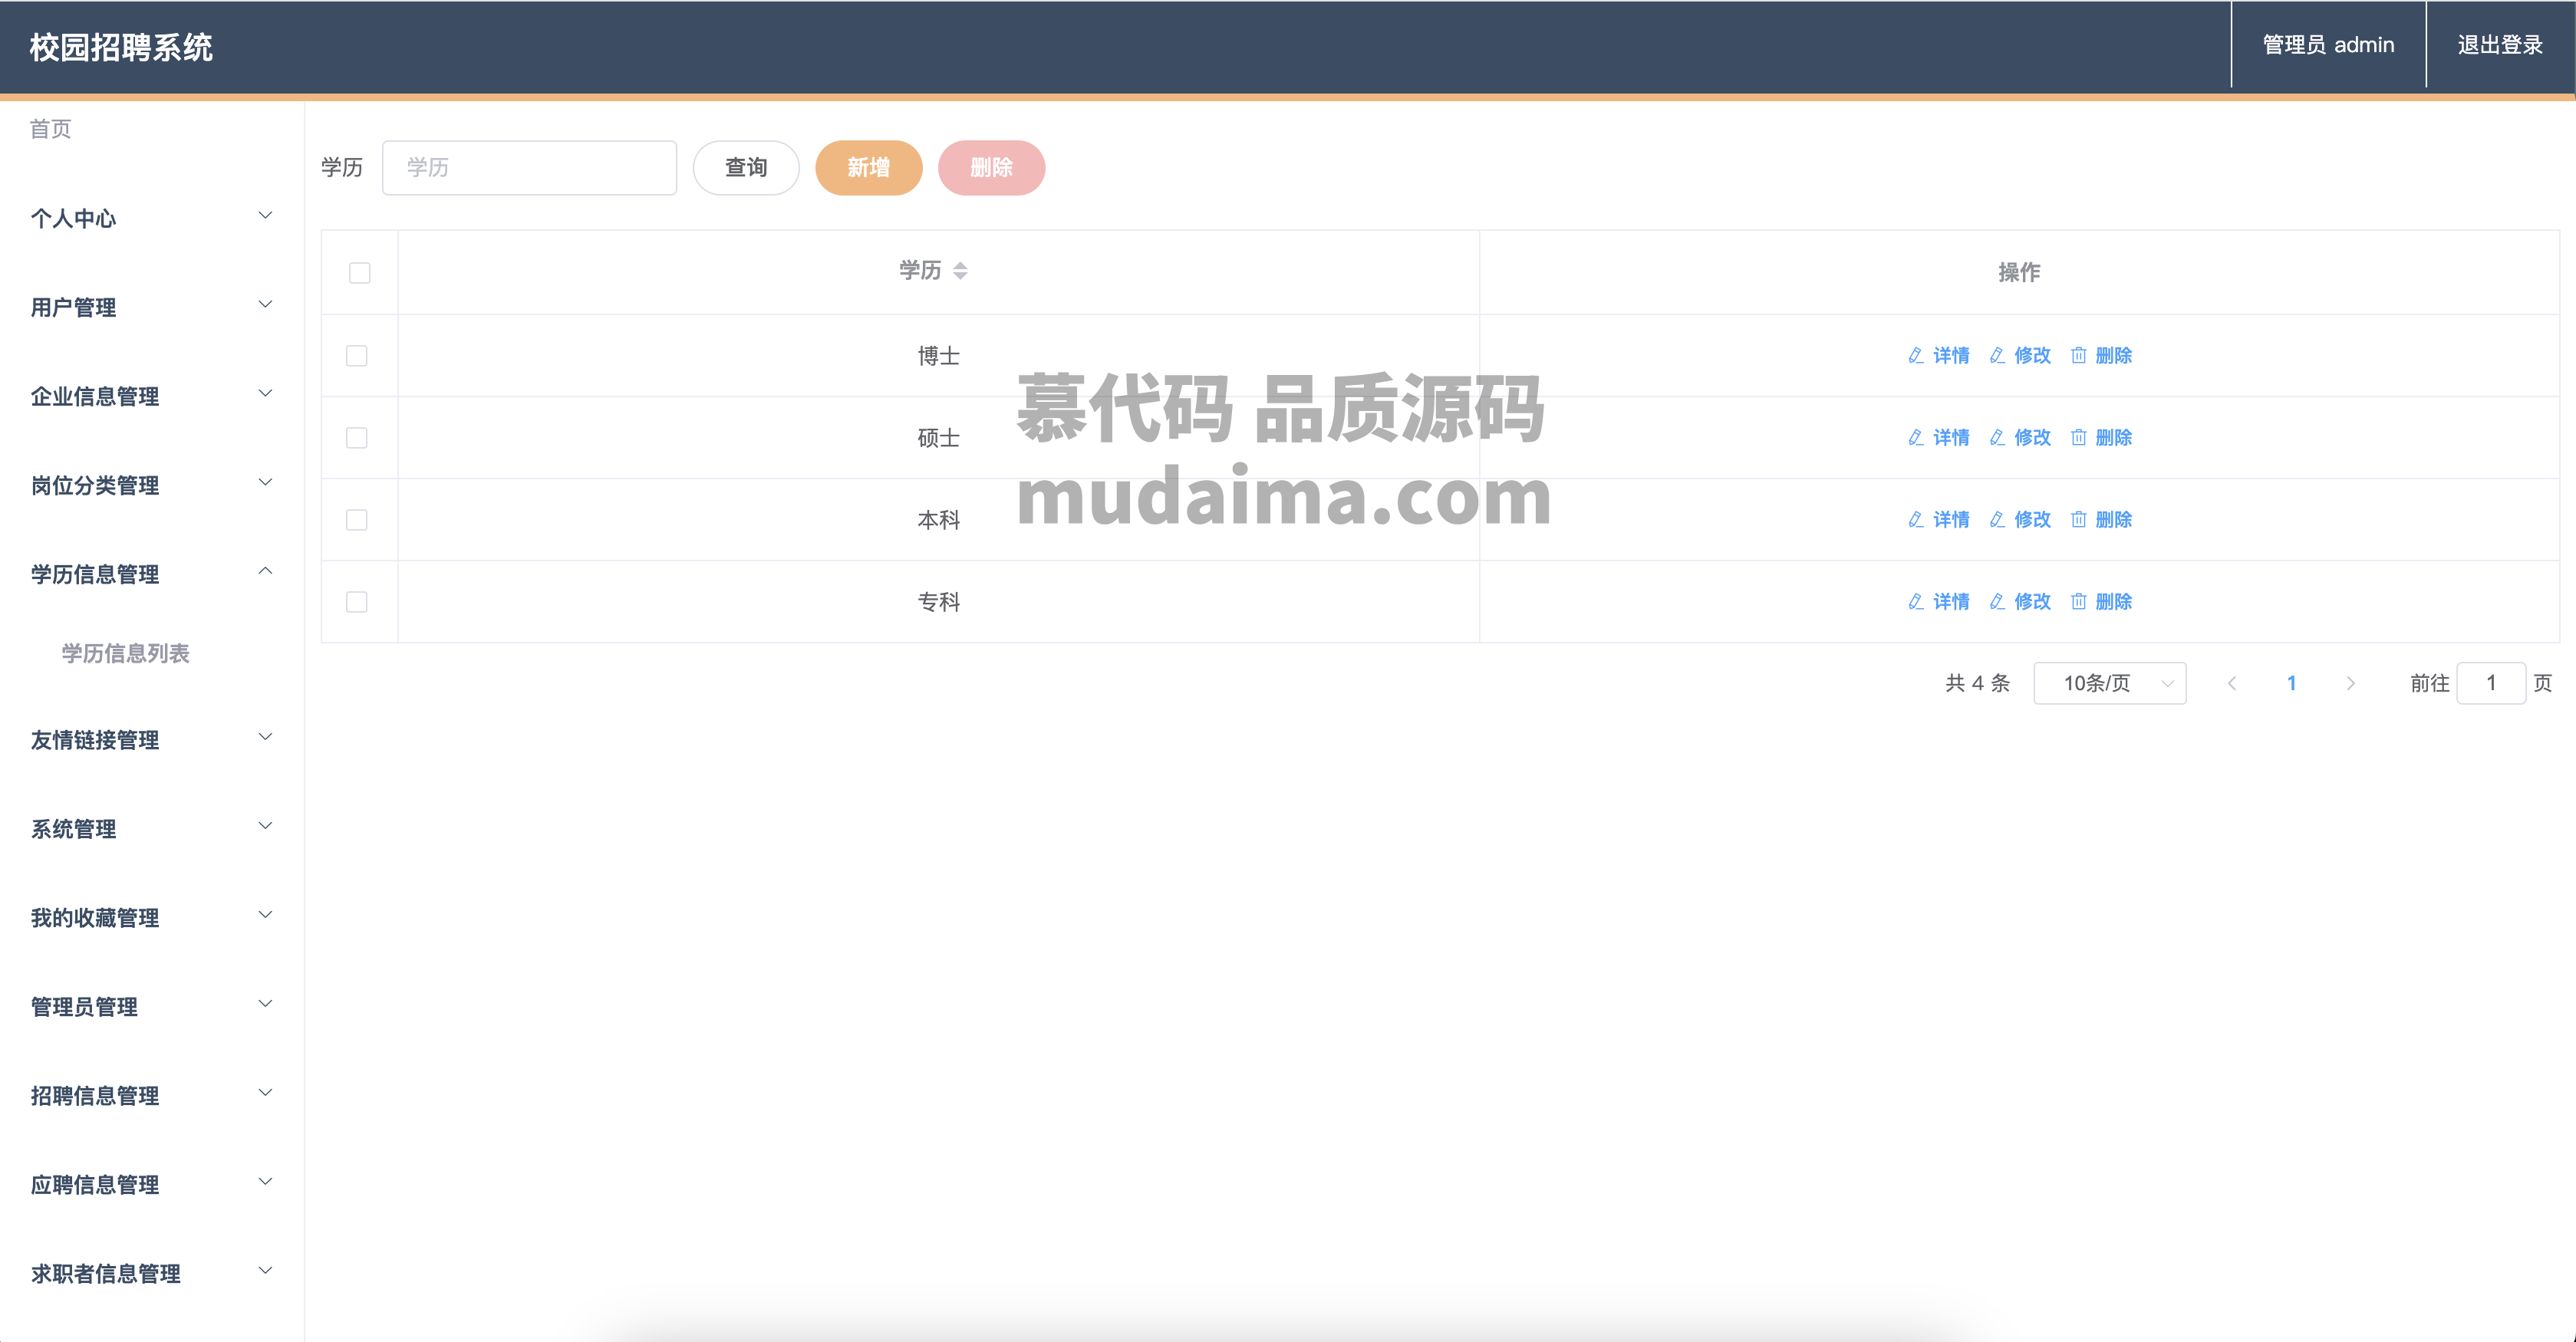2576x1342 pixels.
Task: Go to next page with right arrow
Action: pos(2351,684)
